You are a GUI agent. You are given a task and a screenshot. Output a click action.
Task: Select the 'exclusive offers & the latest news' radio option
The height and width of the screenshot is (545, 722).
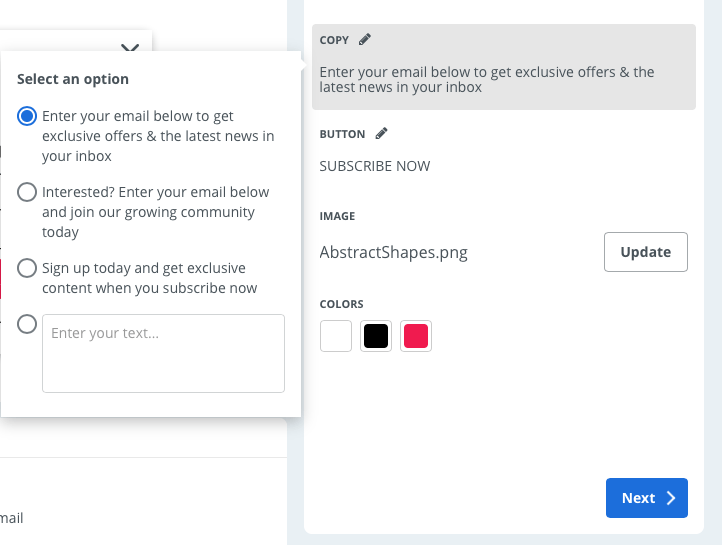click(x=27, y=116)
